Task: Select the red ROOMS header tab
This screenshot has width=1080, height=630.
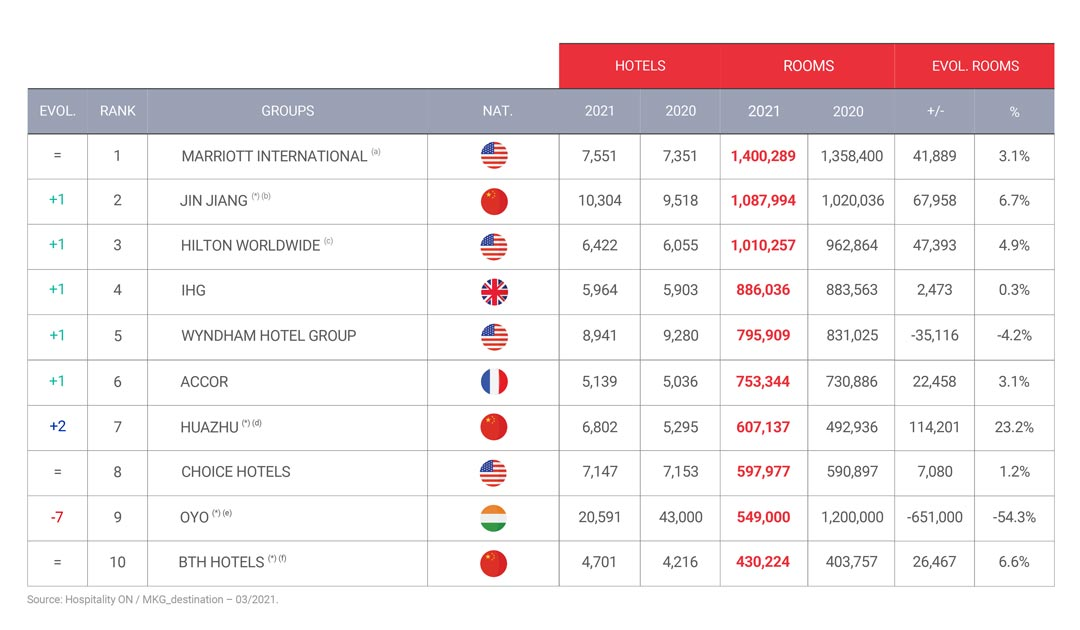Action: click(808, 66)
